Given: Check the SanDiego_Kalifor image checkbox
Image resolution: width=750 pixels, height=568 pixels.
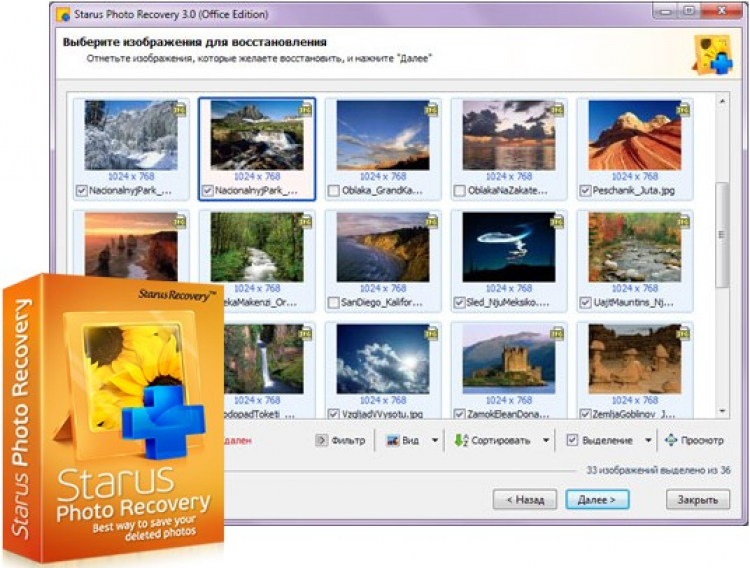Looking at the screenshot, I should pyautogui.click(x=334, y=303).
